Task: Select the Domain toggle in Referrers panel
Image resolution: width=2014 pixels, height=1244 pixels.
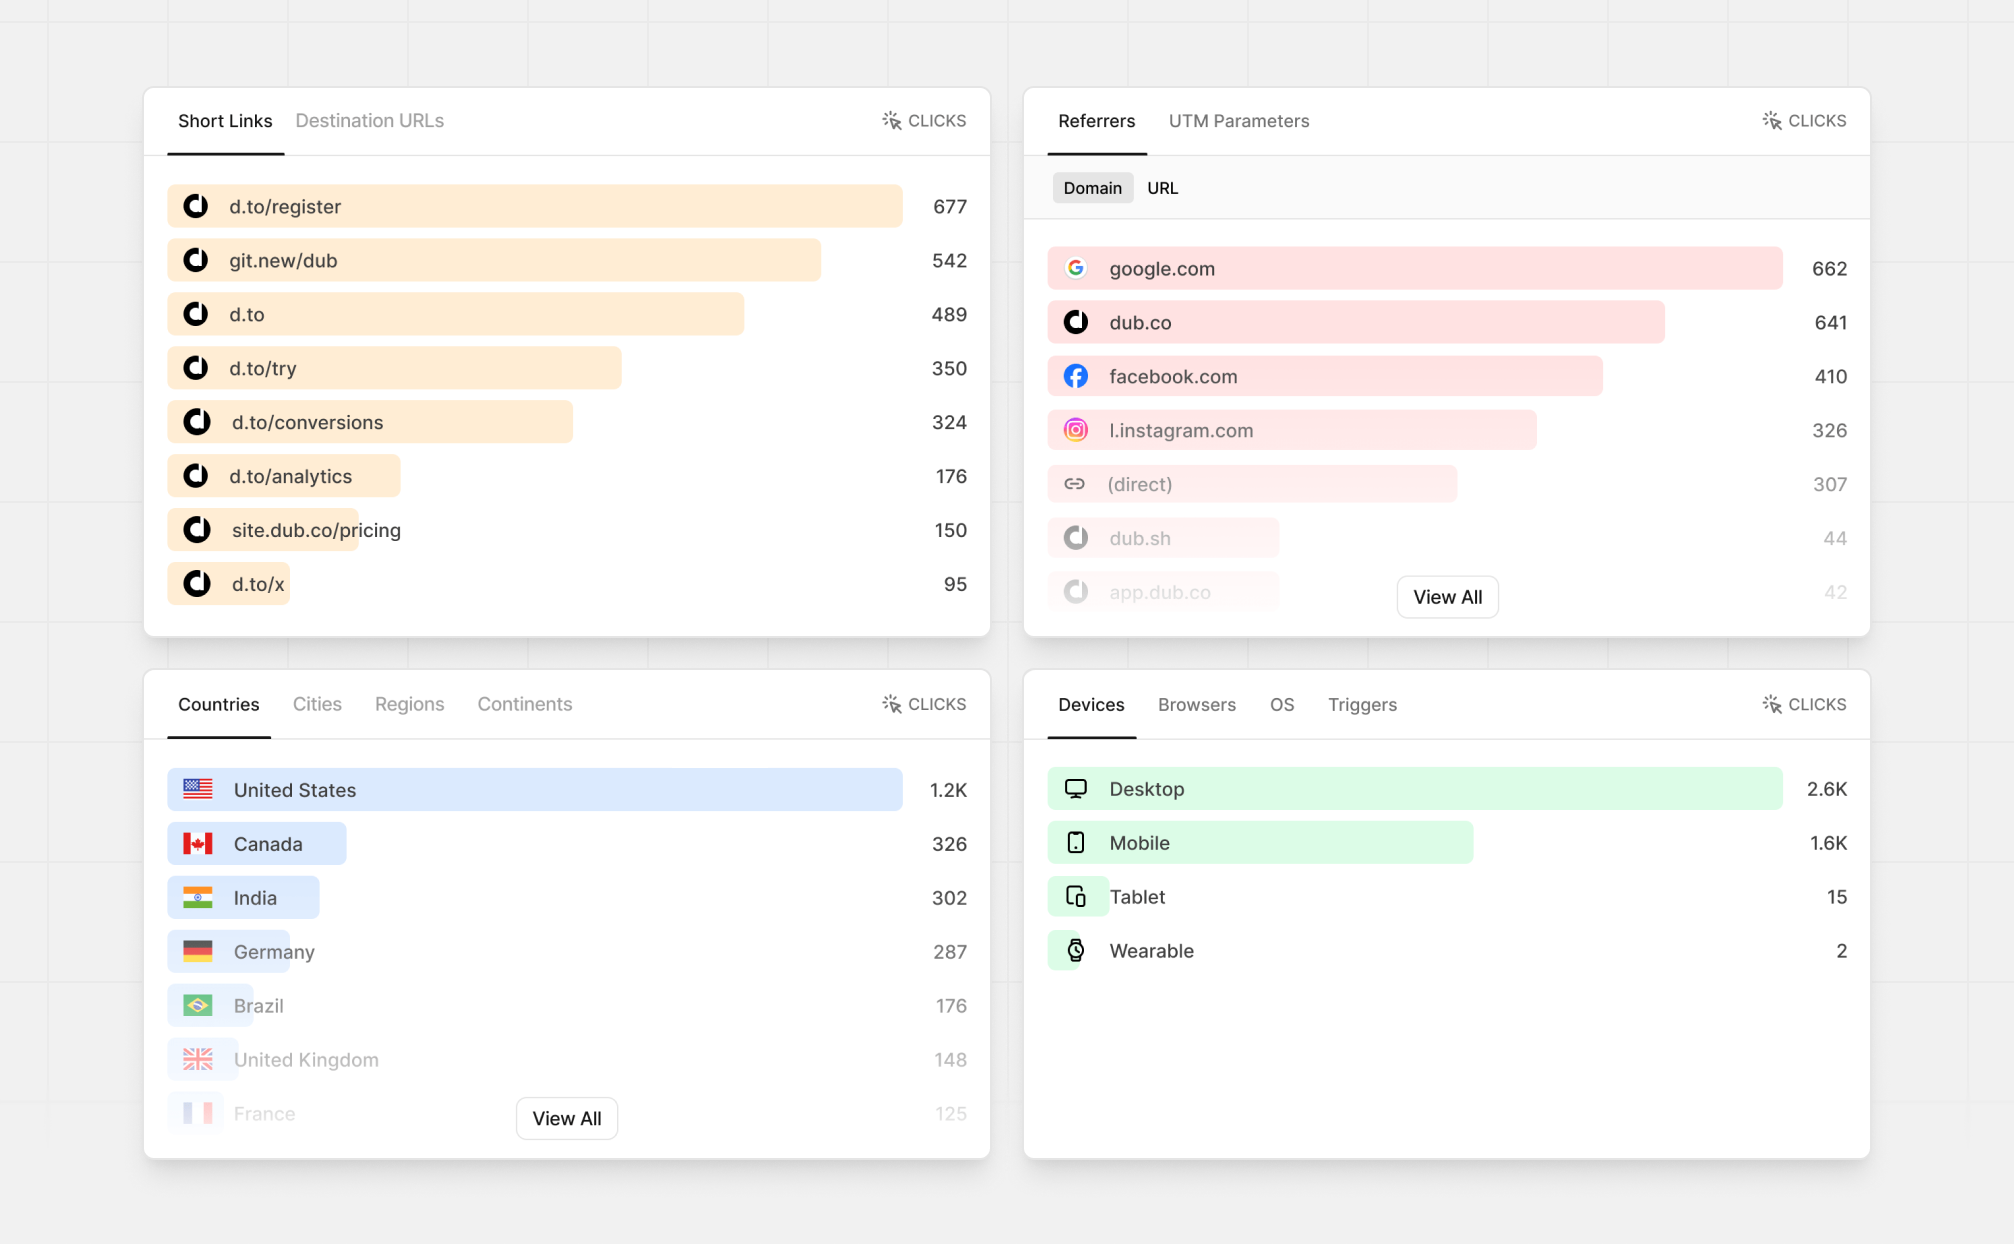Action: tap(1092, 188)
